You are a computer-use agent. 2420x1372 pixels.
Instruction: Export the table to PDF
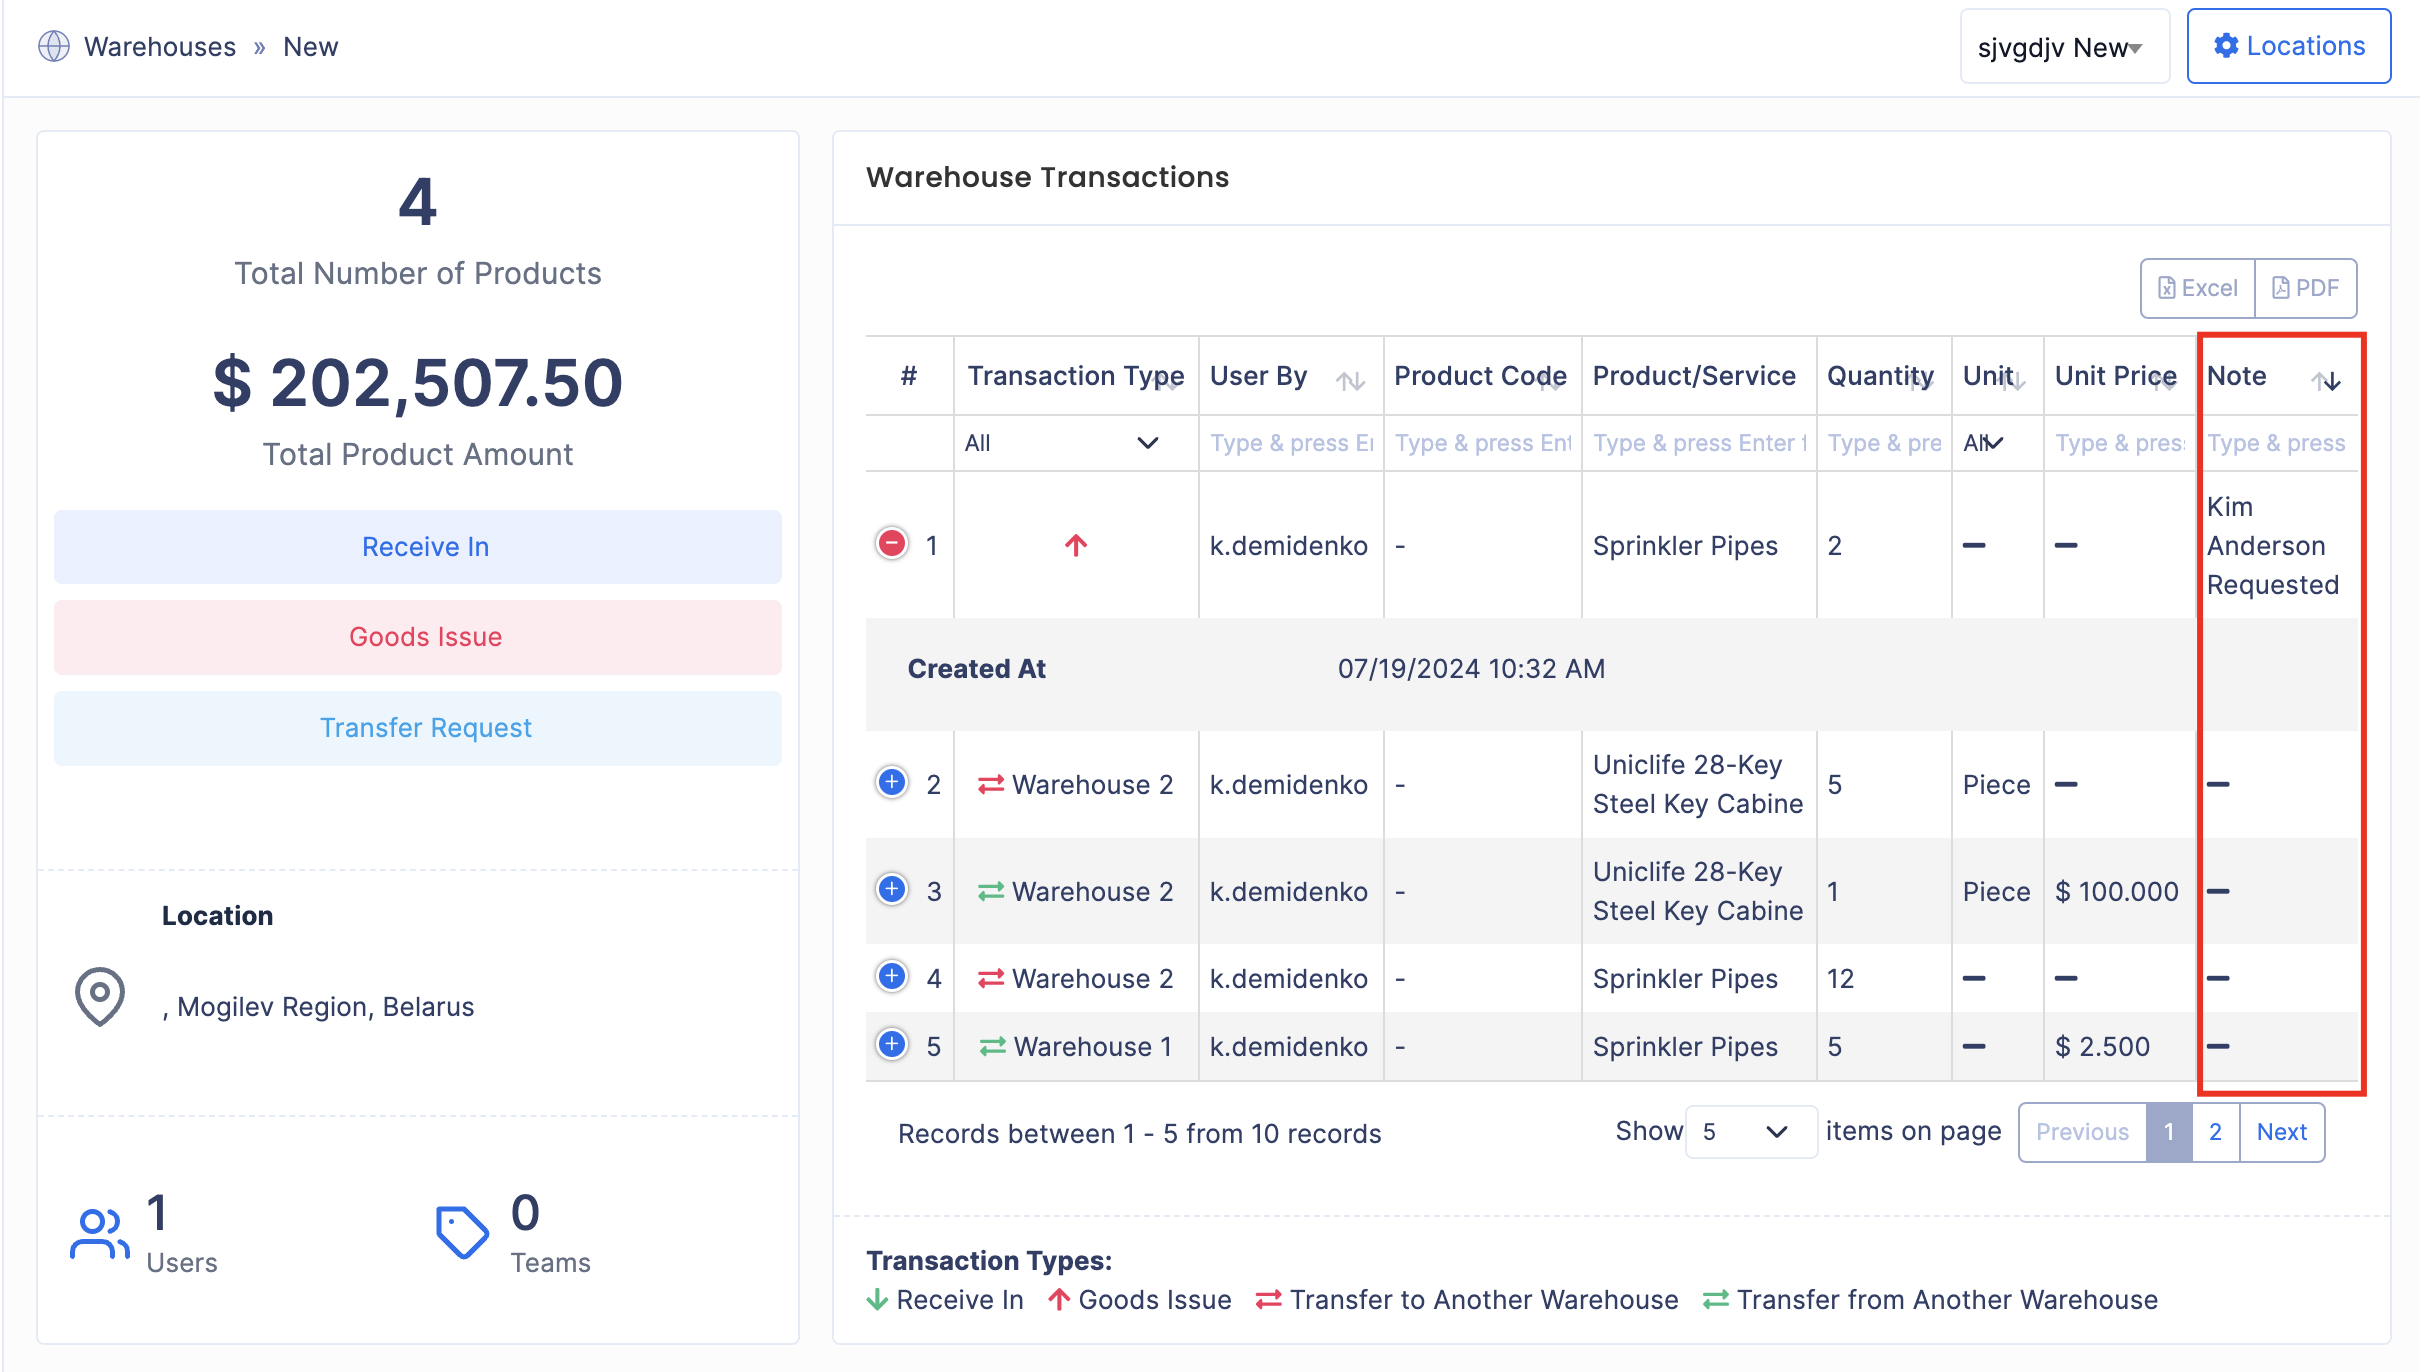(2306, 288)
